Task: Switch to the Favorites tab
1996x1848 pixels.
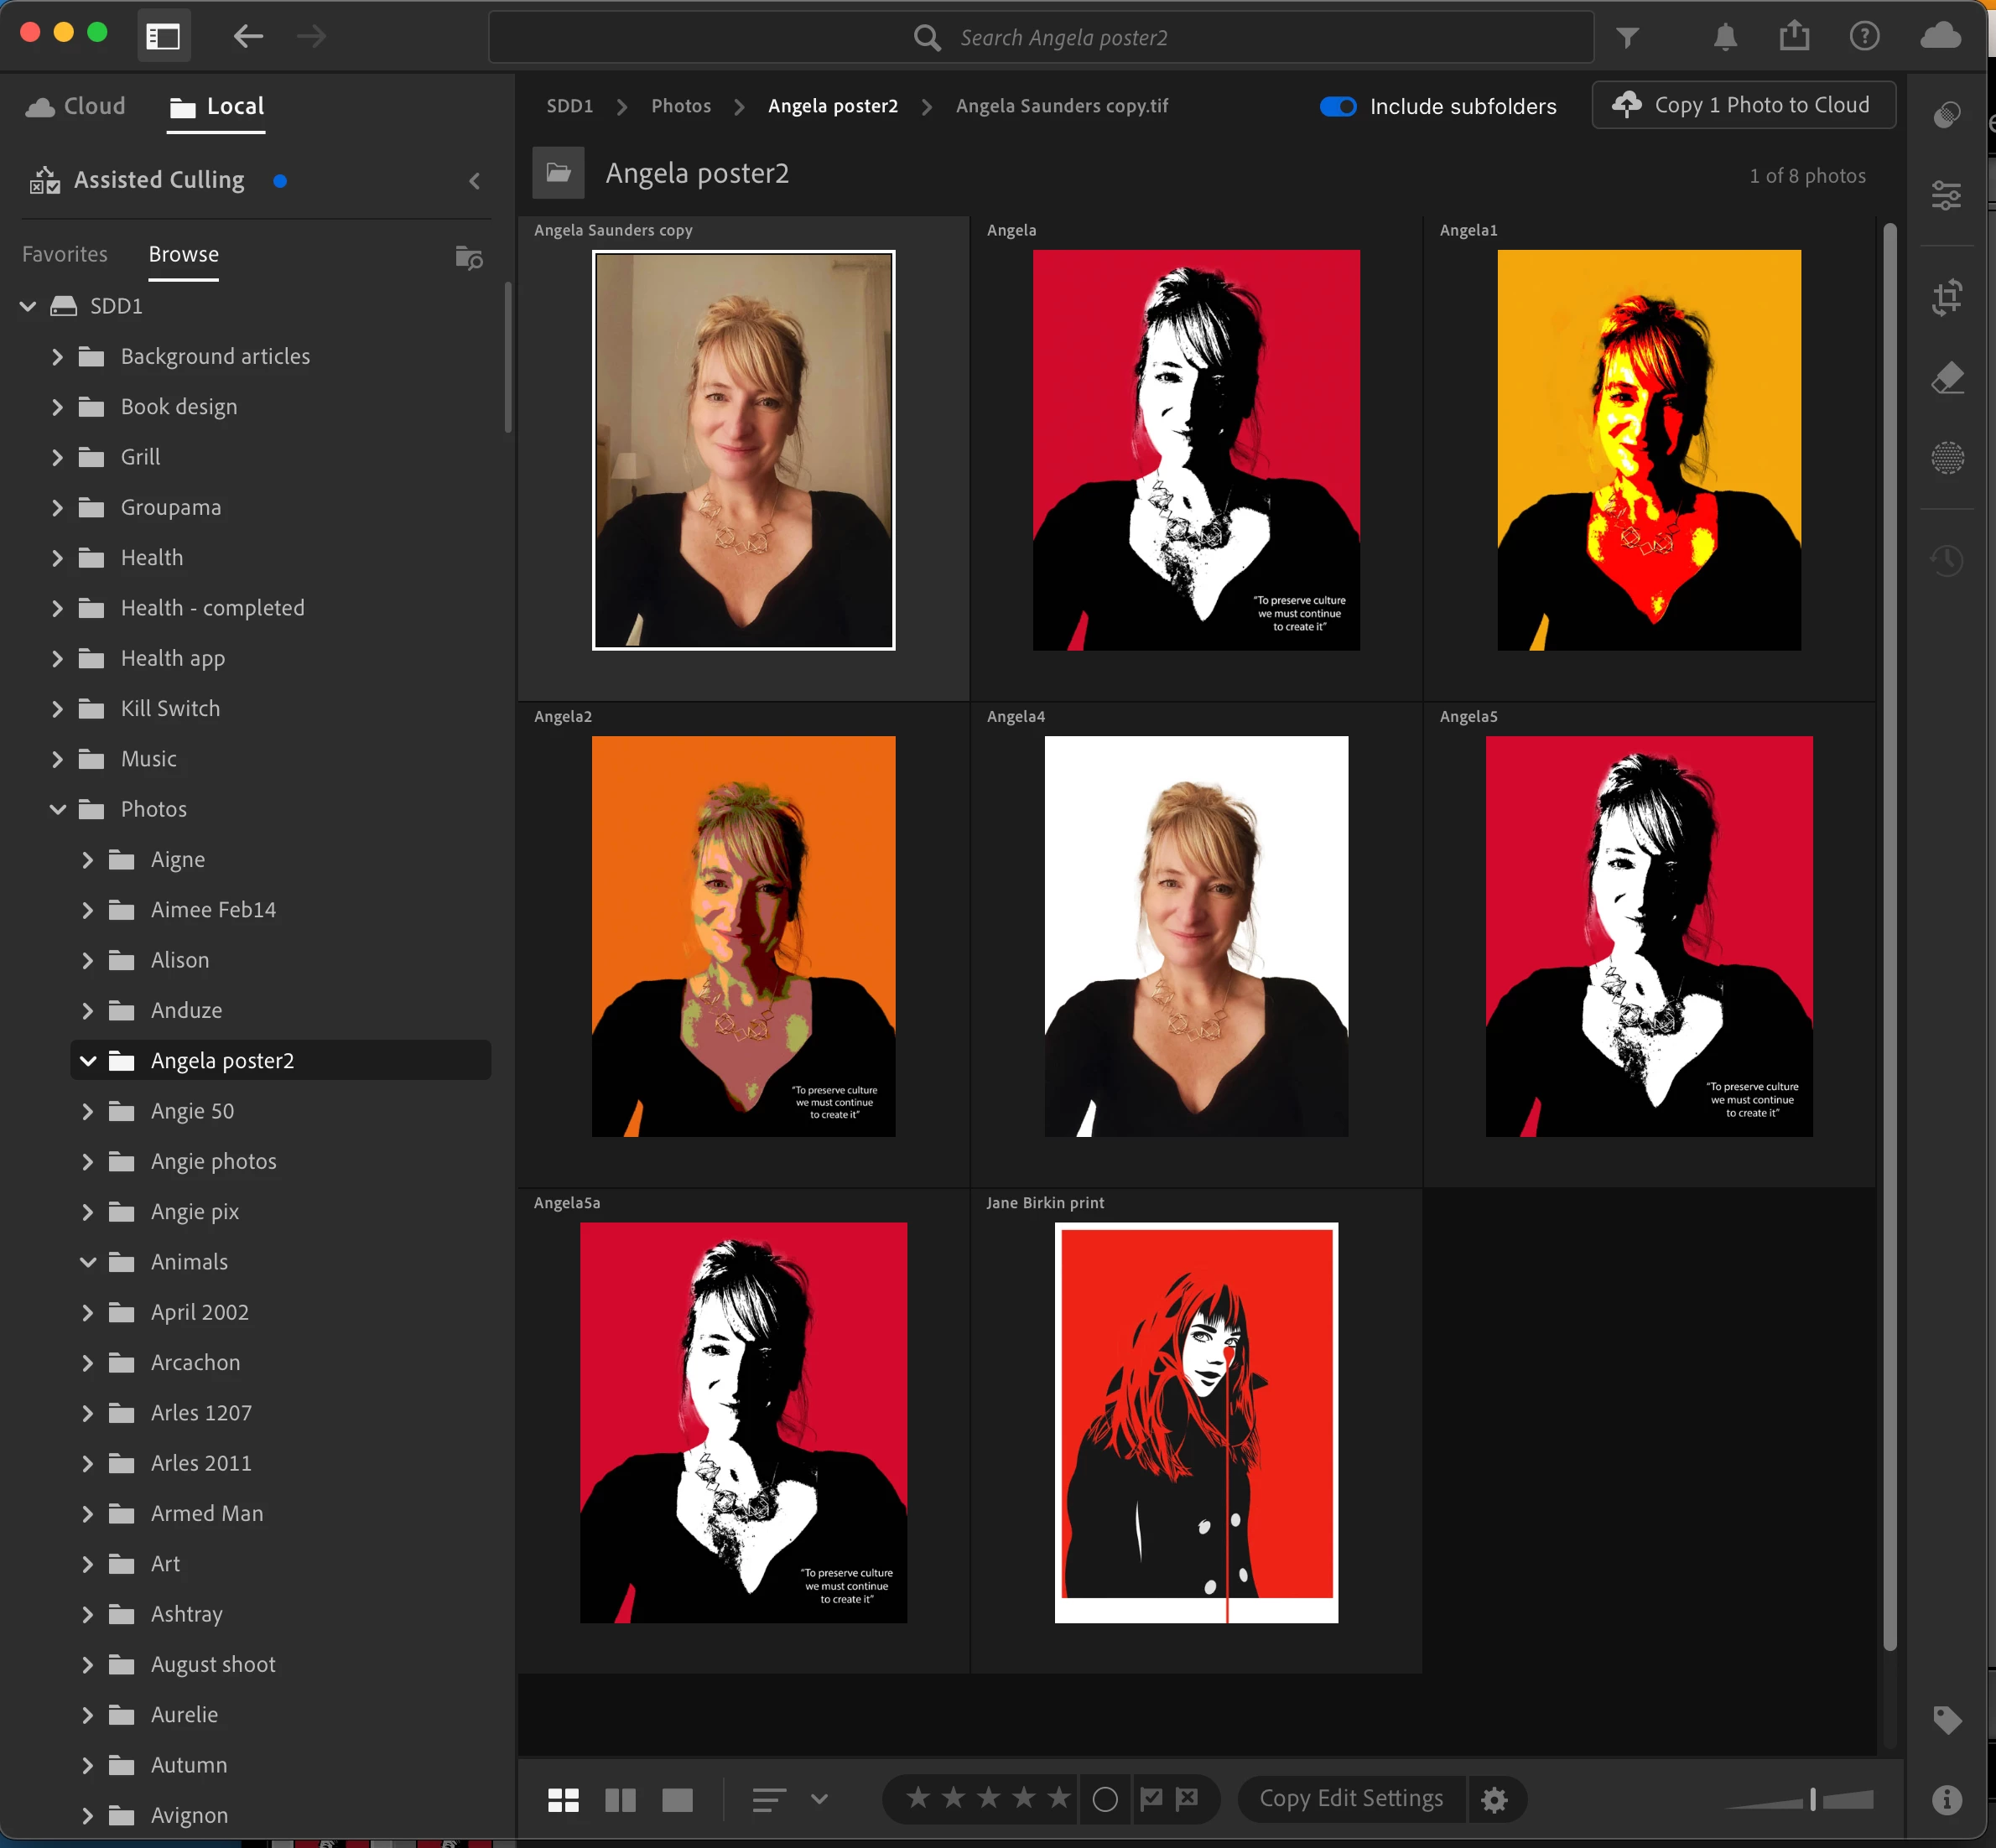Action: point(64,254)
